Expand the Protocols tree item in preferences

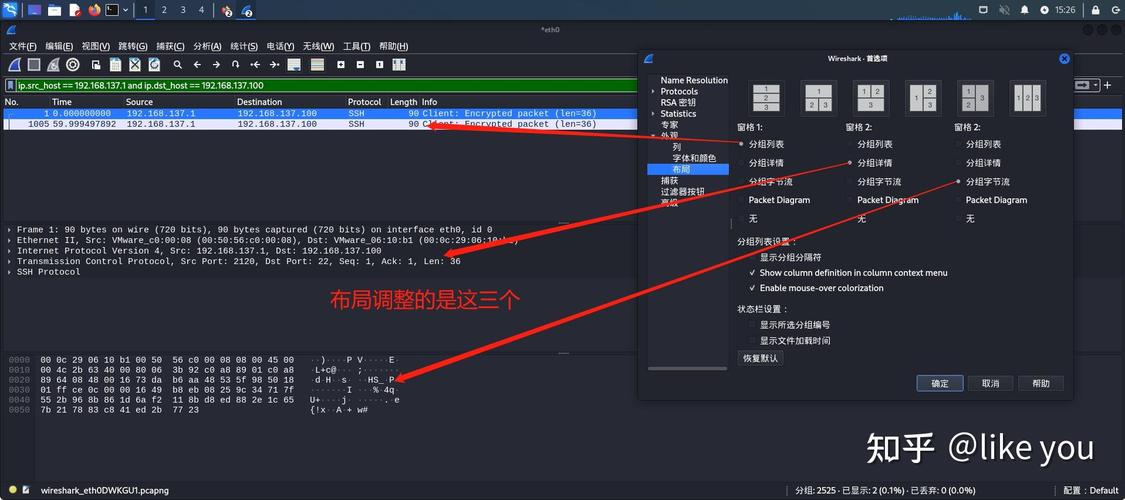(x=654, y=92)
